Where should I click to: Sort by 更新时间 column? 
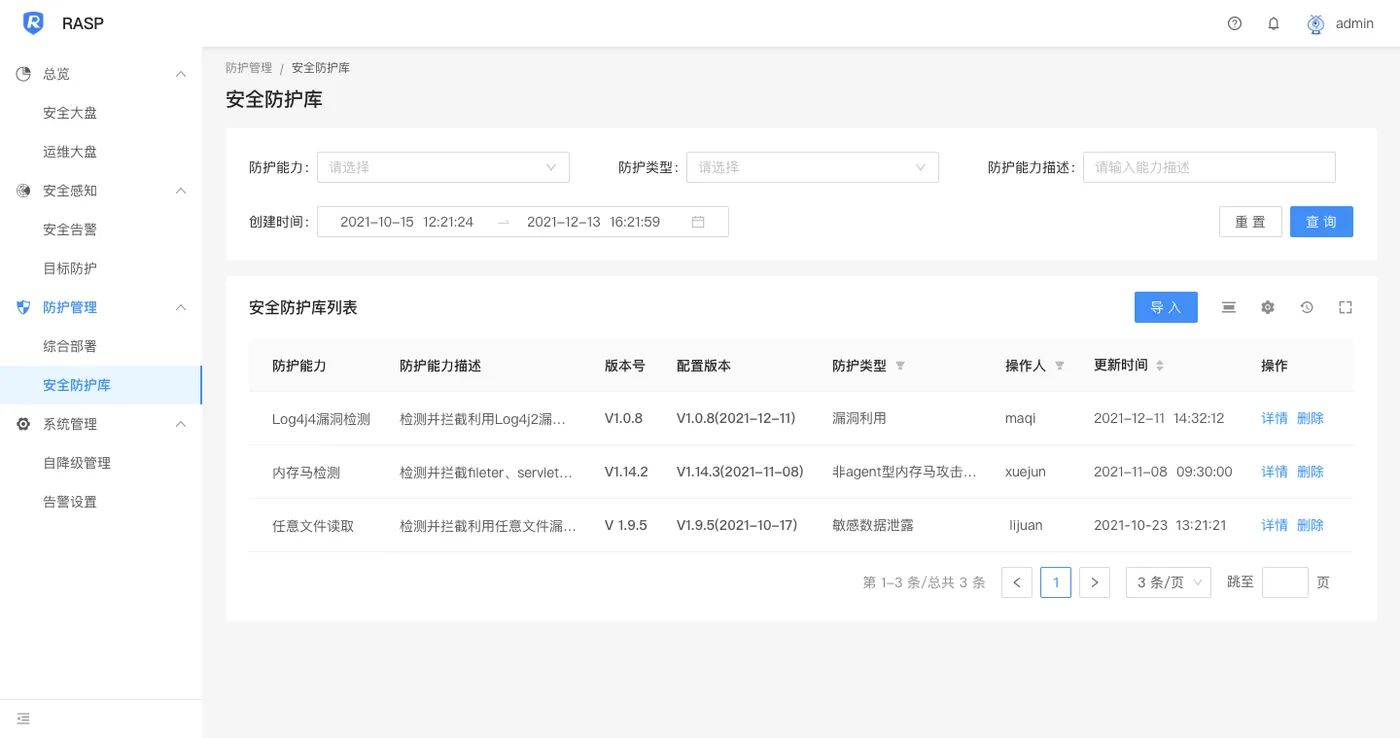coord(1160,366)
